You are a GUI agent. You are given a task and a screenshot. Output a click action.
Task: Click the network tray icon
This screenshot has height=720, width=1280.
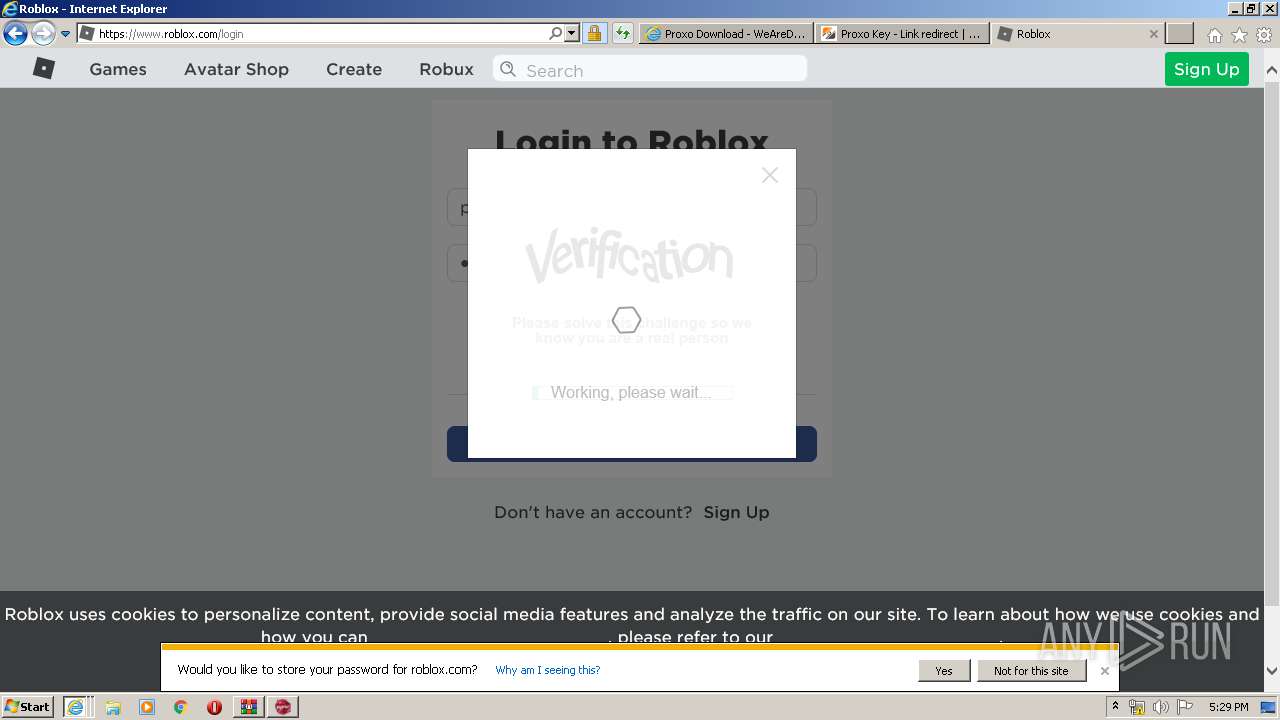click(1137, 707)
